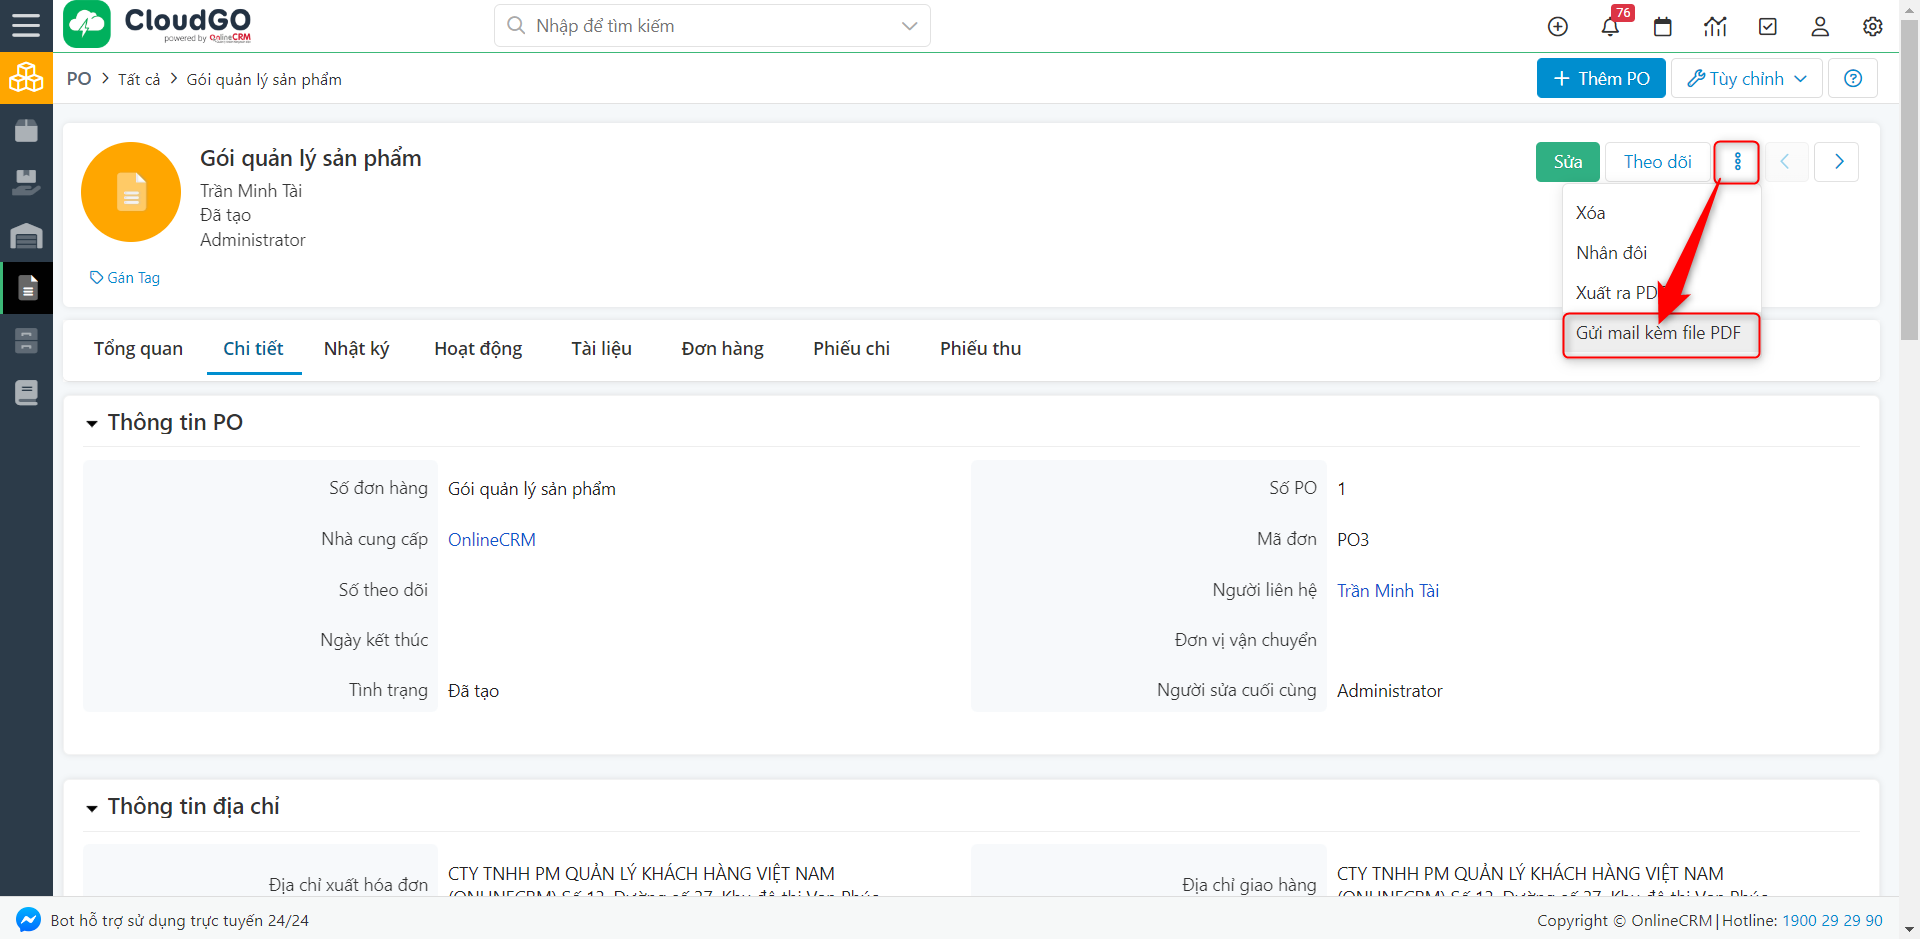The image size is (1920, 939).
Task: Click the quick create plus icon
Action: (1557, 27)
